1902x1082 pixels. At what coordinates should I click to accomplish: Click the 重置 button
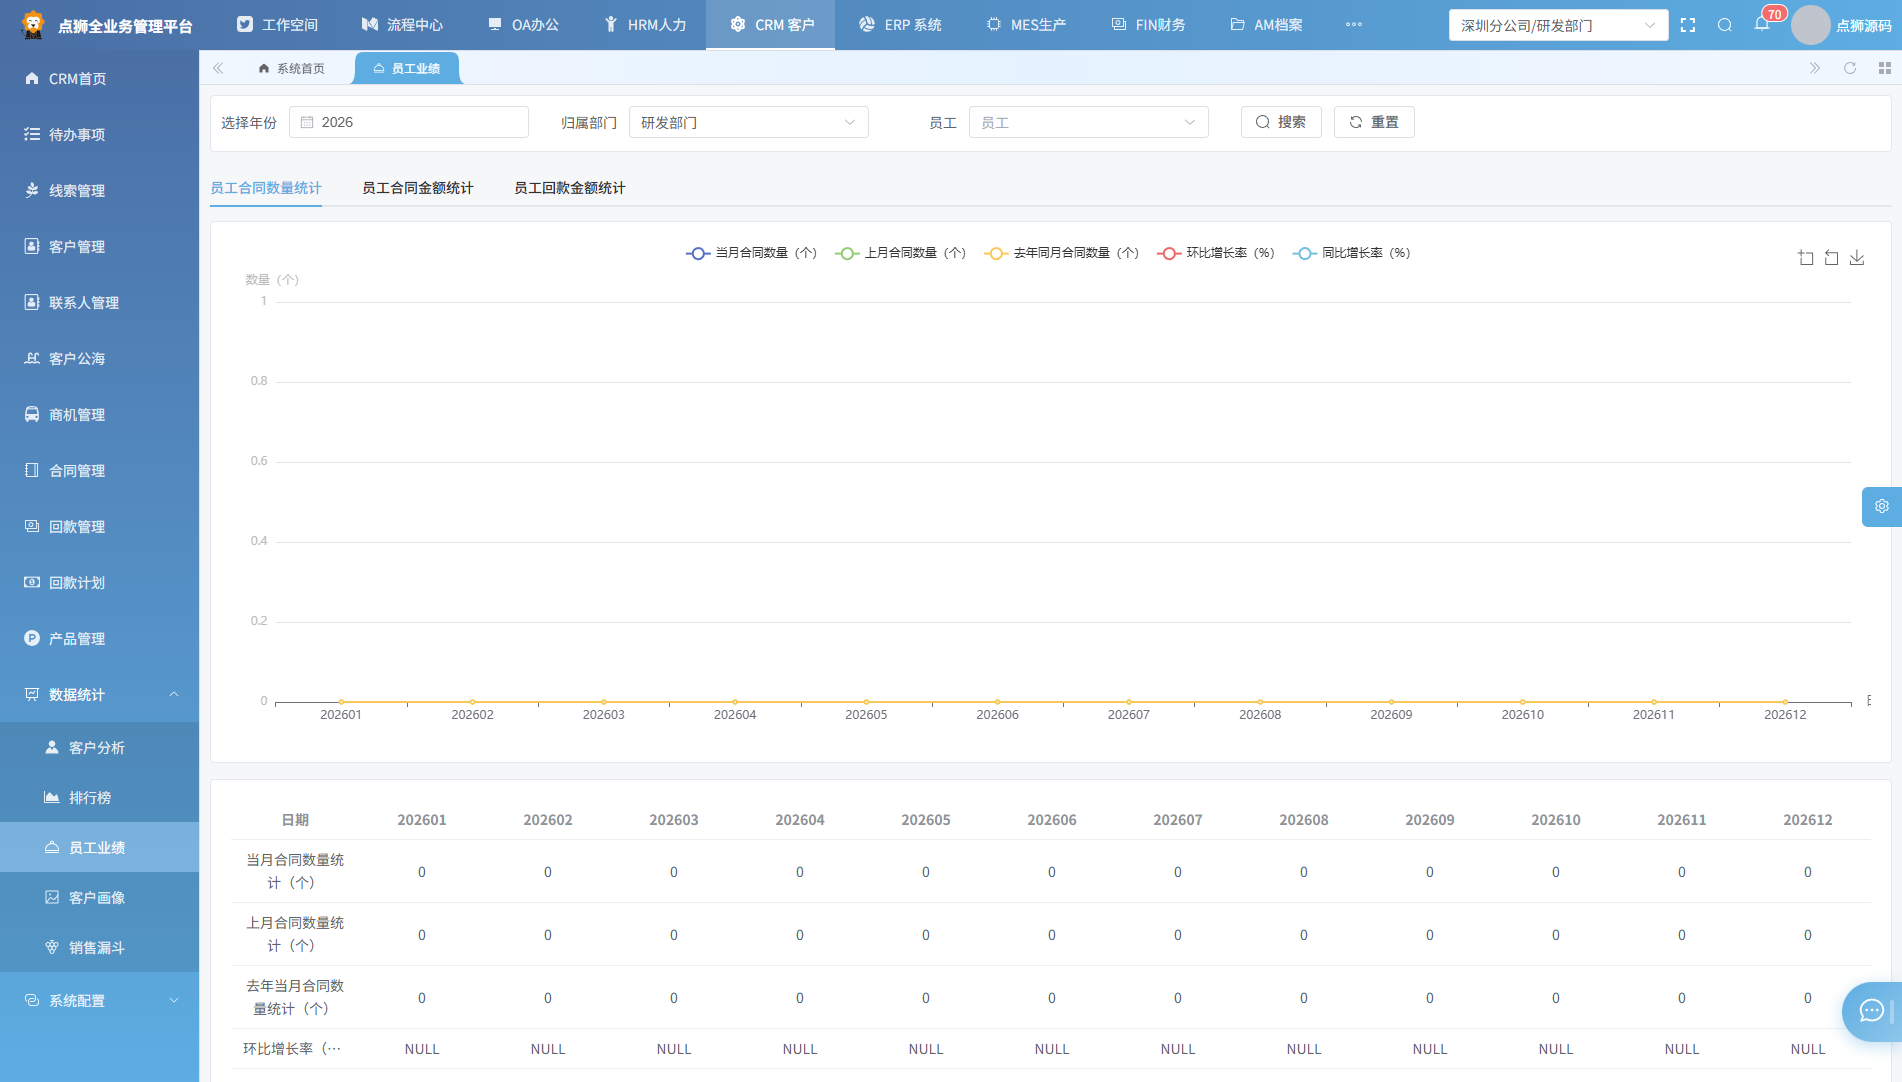(1374, 122)
